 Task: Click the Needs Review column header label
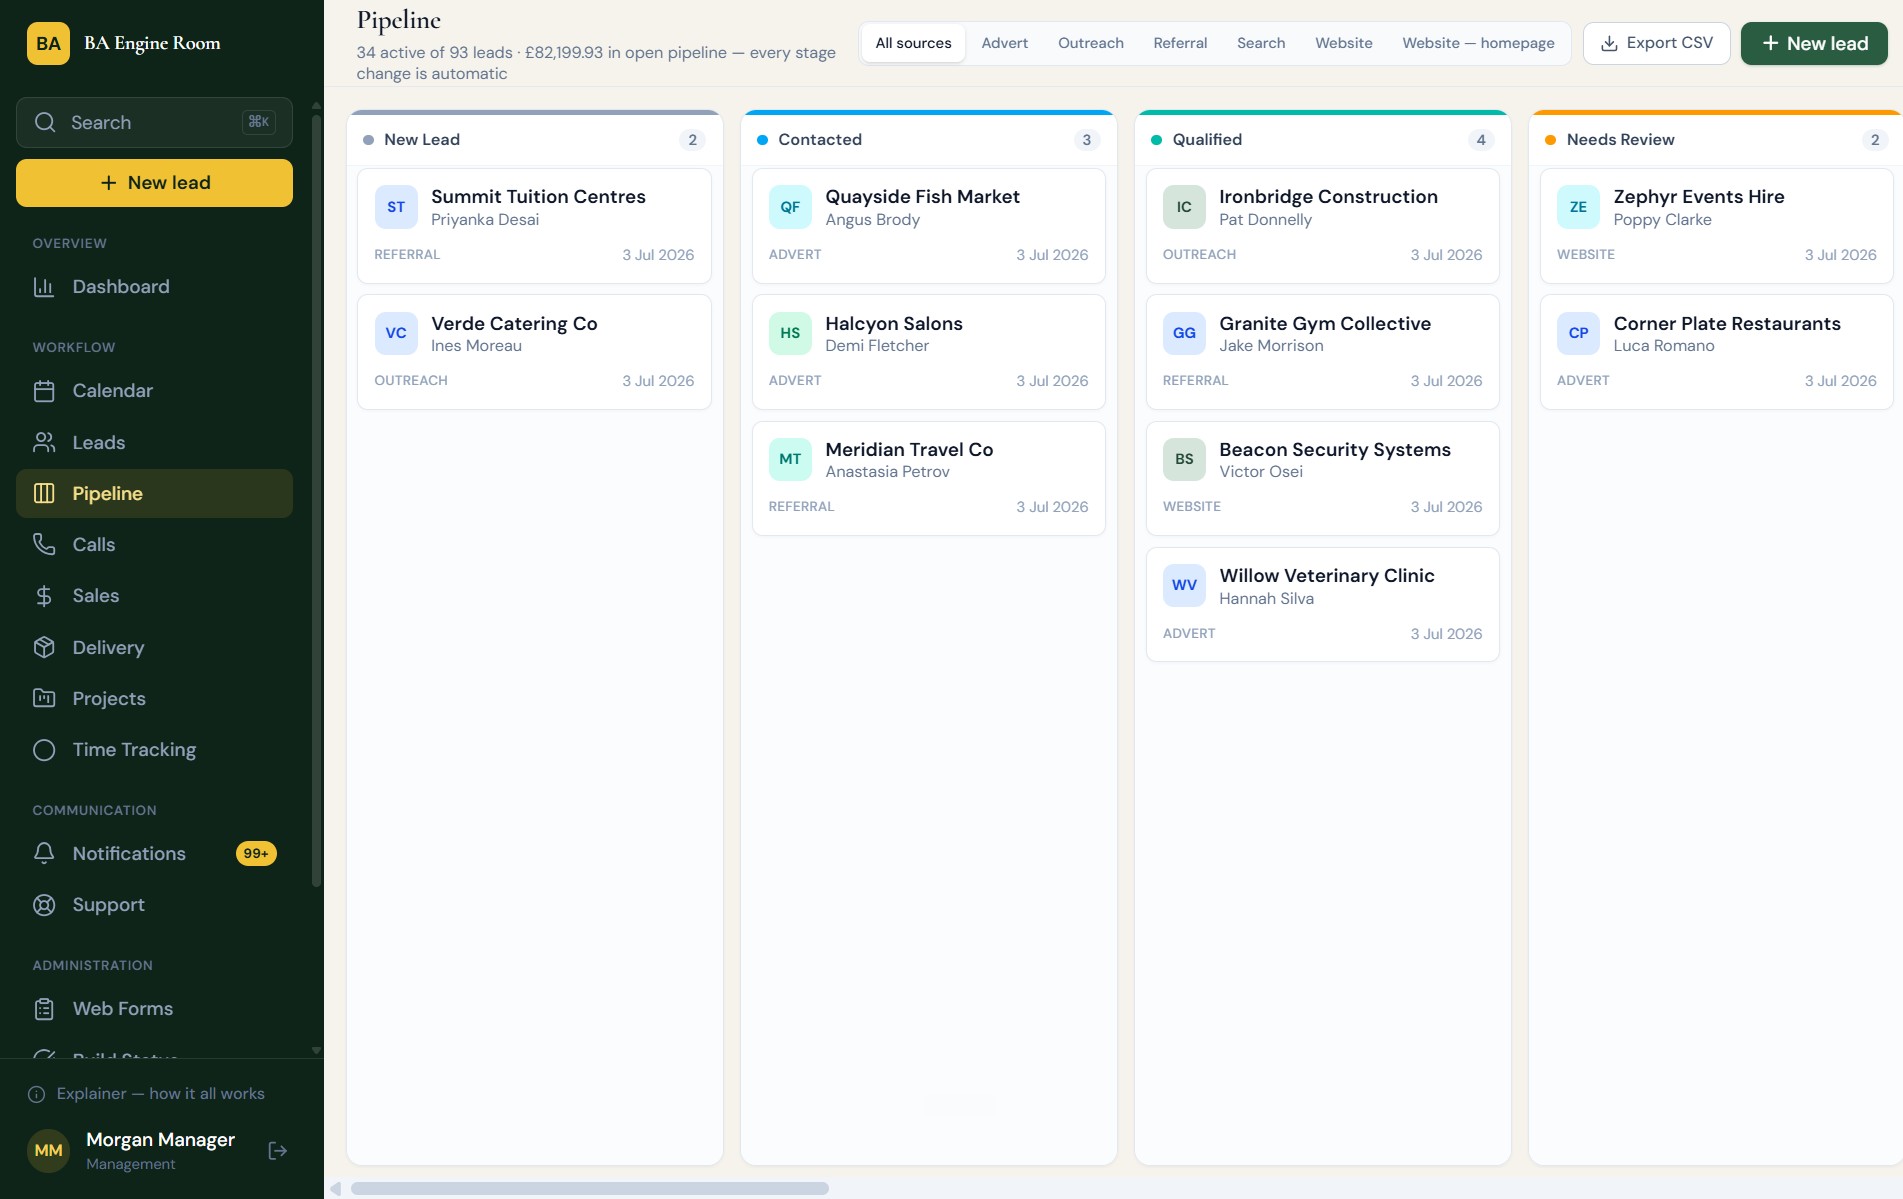(x=1620, y=140)
